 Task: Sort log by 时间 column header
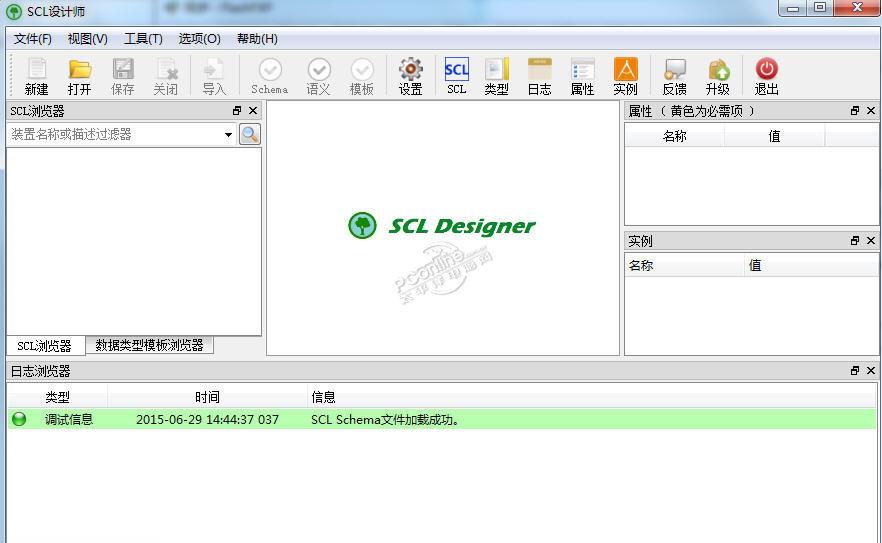(207, 397)
